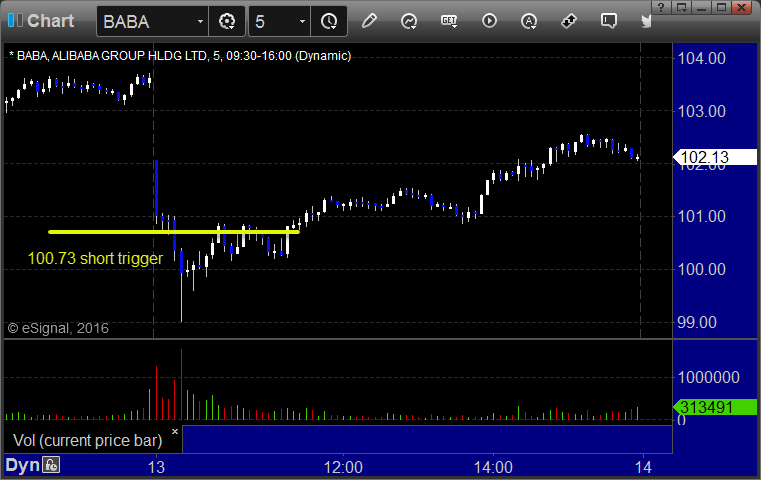This screenshot has height=480, width=761.
Task: Maximize the chart window
Action: pos(721,7)
